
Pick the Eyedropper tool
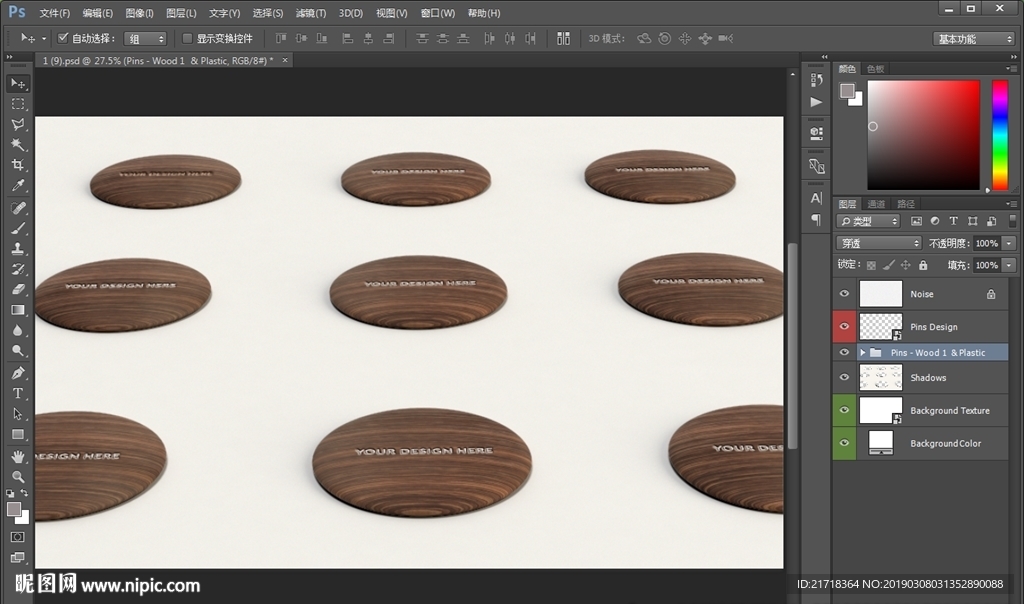pos(18,186)
